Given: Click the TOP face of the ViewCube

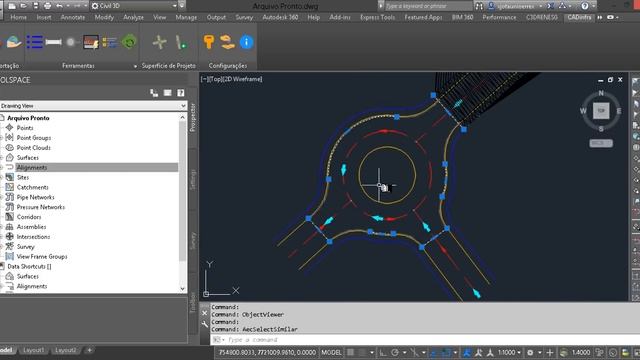Looking at the screenshot, I should tap(601, 111).
